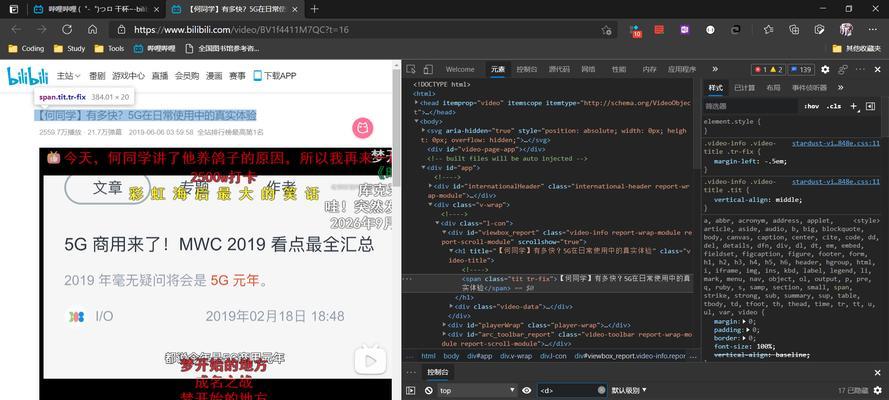Open Coding bookmarks folder
Screen dimensions: 889x400
pyautogui.click(x=26, y=49)
